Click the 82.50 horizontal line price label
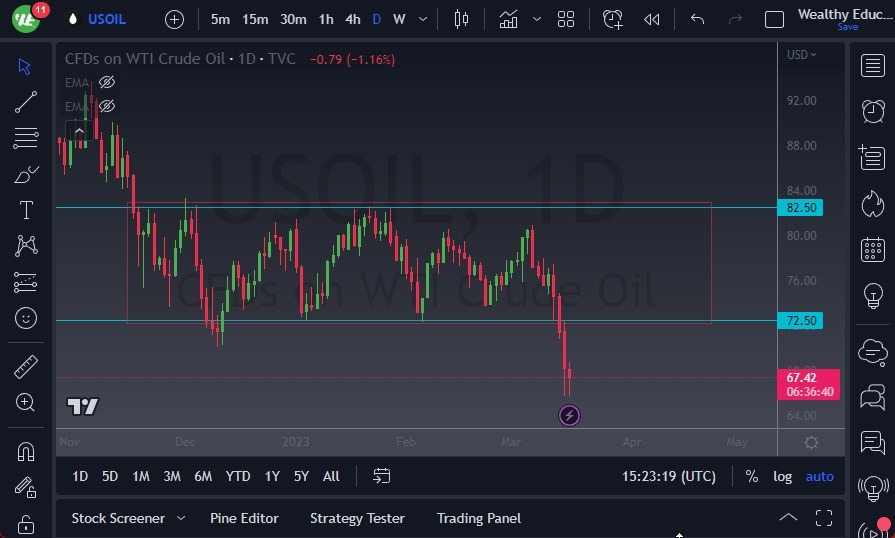Screen dimensions: 895x538 802,208
